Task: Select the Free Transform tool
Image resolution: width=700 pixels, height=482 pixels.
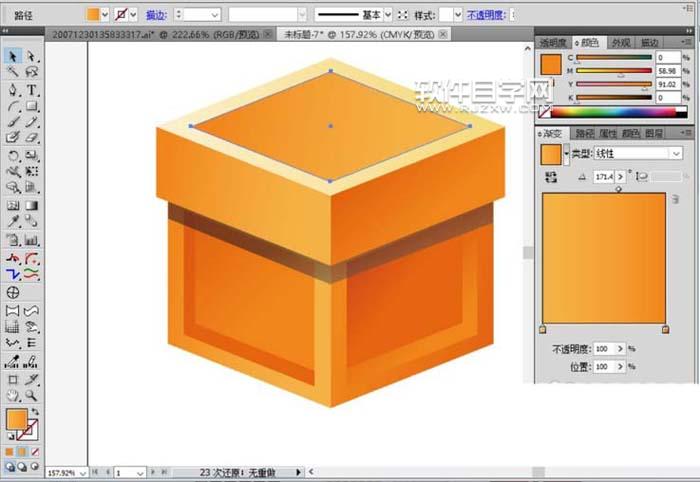Action: pos(31,171)
